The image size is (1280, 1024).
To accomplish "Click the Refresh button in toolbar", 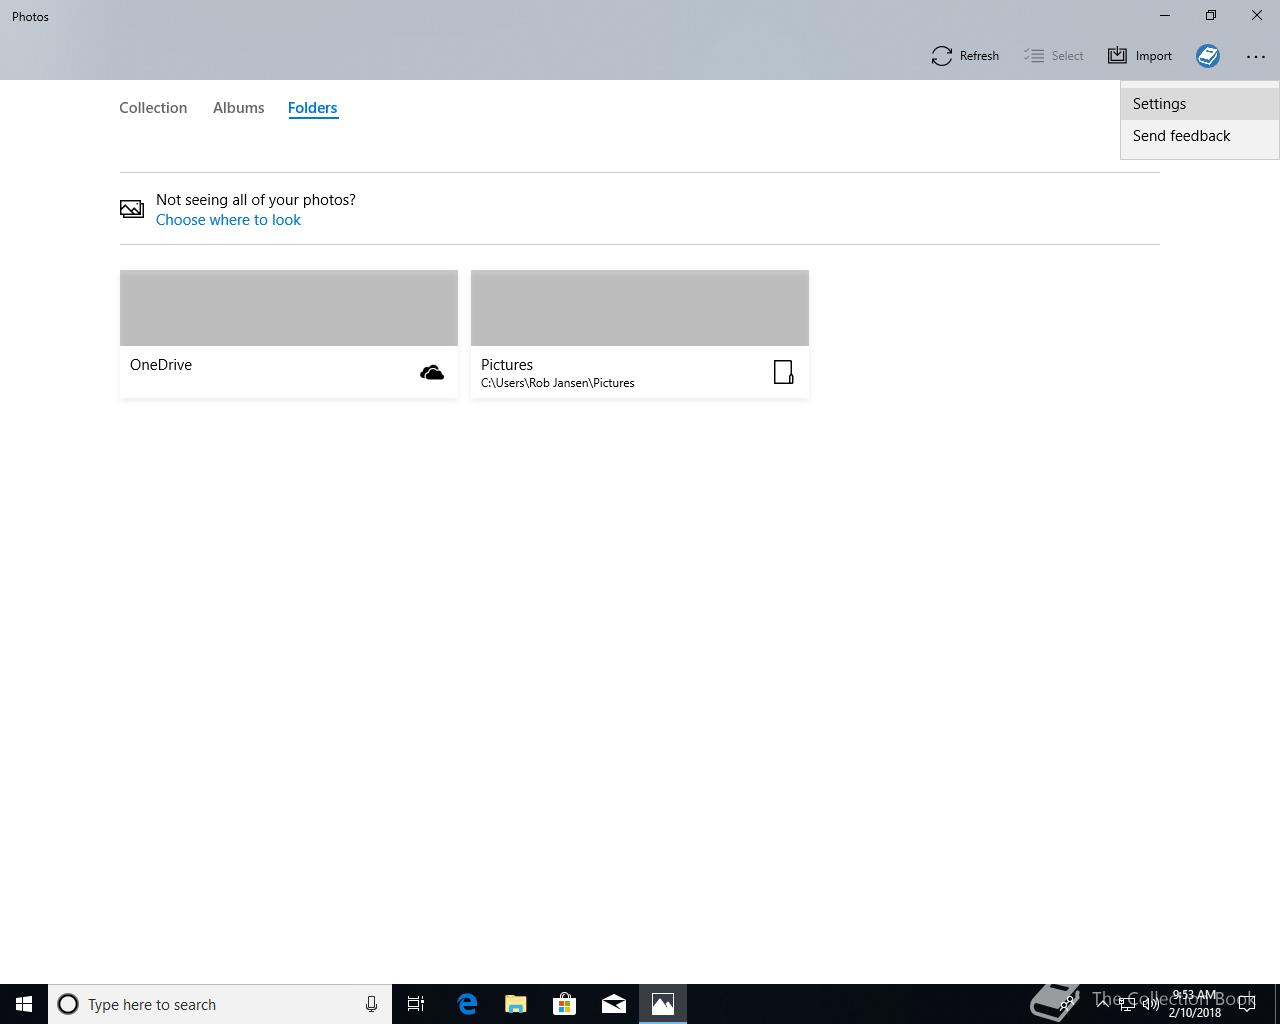I will [965, 56].
